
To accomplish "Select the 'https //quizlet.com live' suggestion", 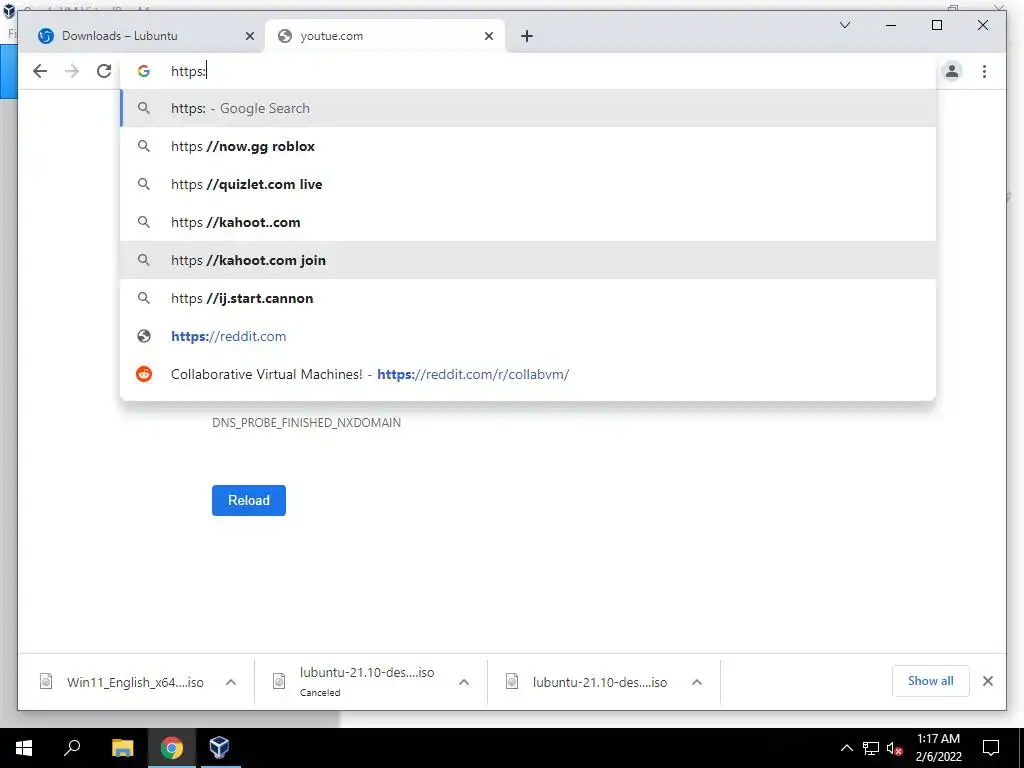I will pyautogui.click(x=528, y=184).
